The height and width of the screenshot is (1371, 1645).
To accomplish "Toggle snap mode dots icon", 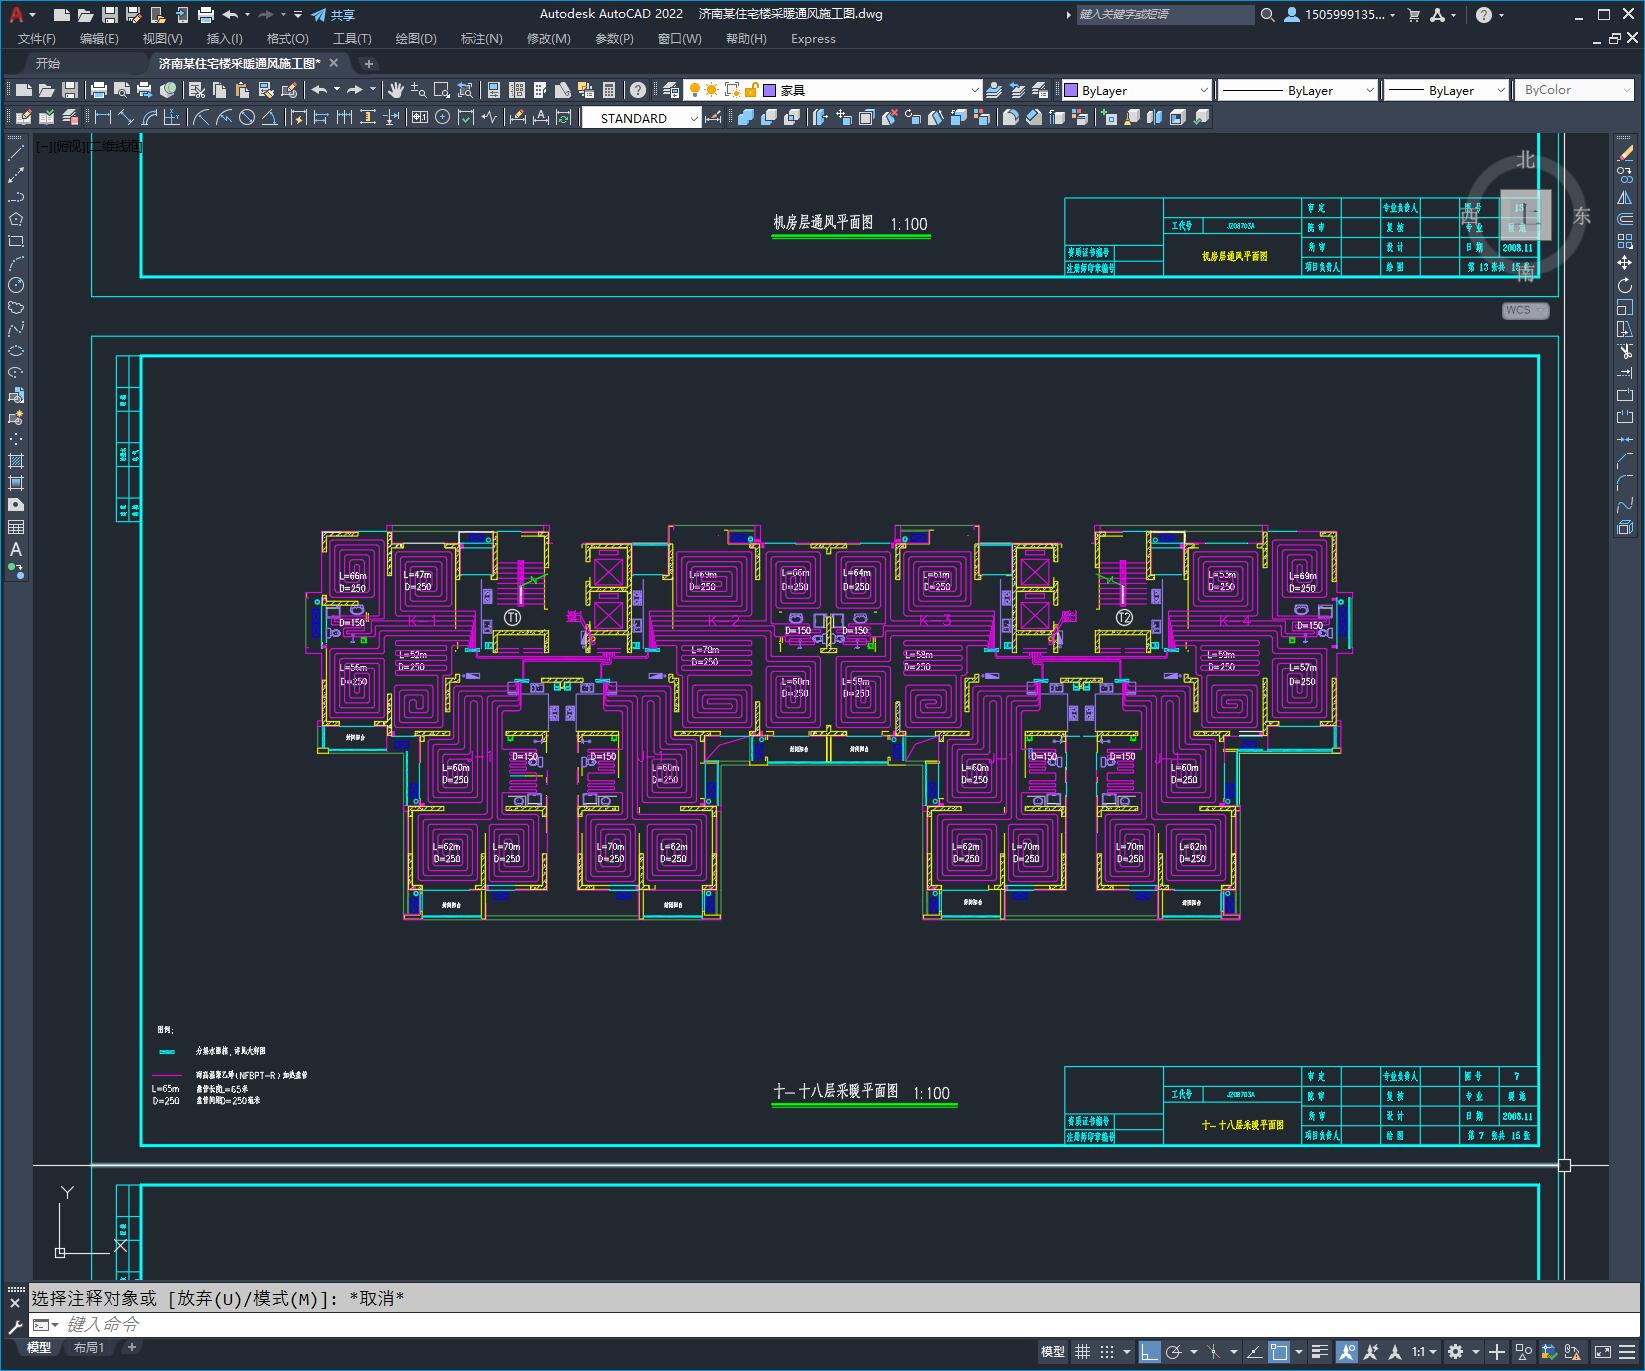I will [1107, 1352].
